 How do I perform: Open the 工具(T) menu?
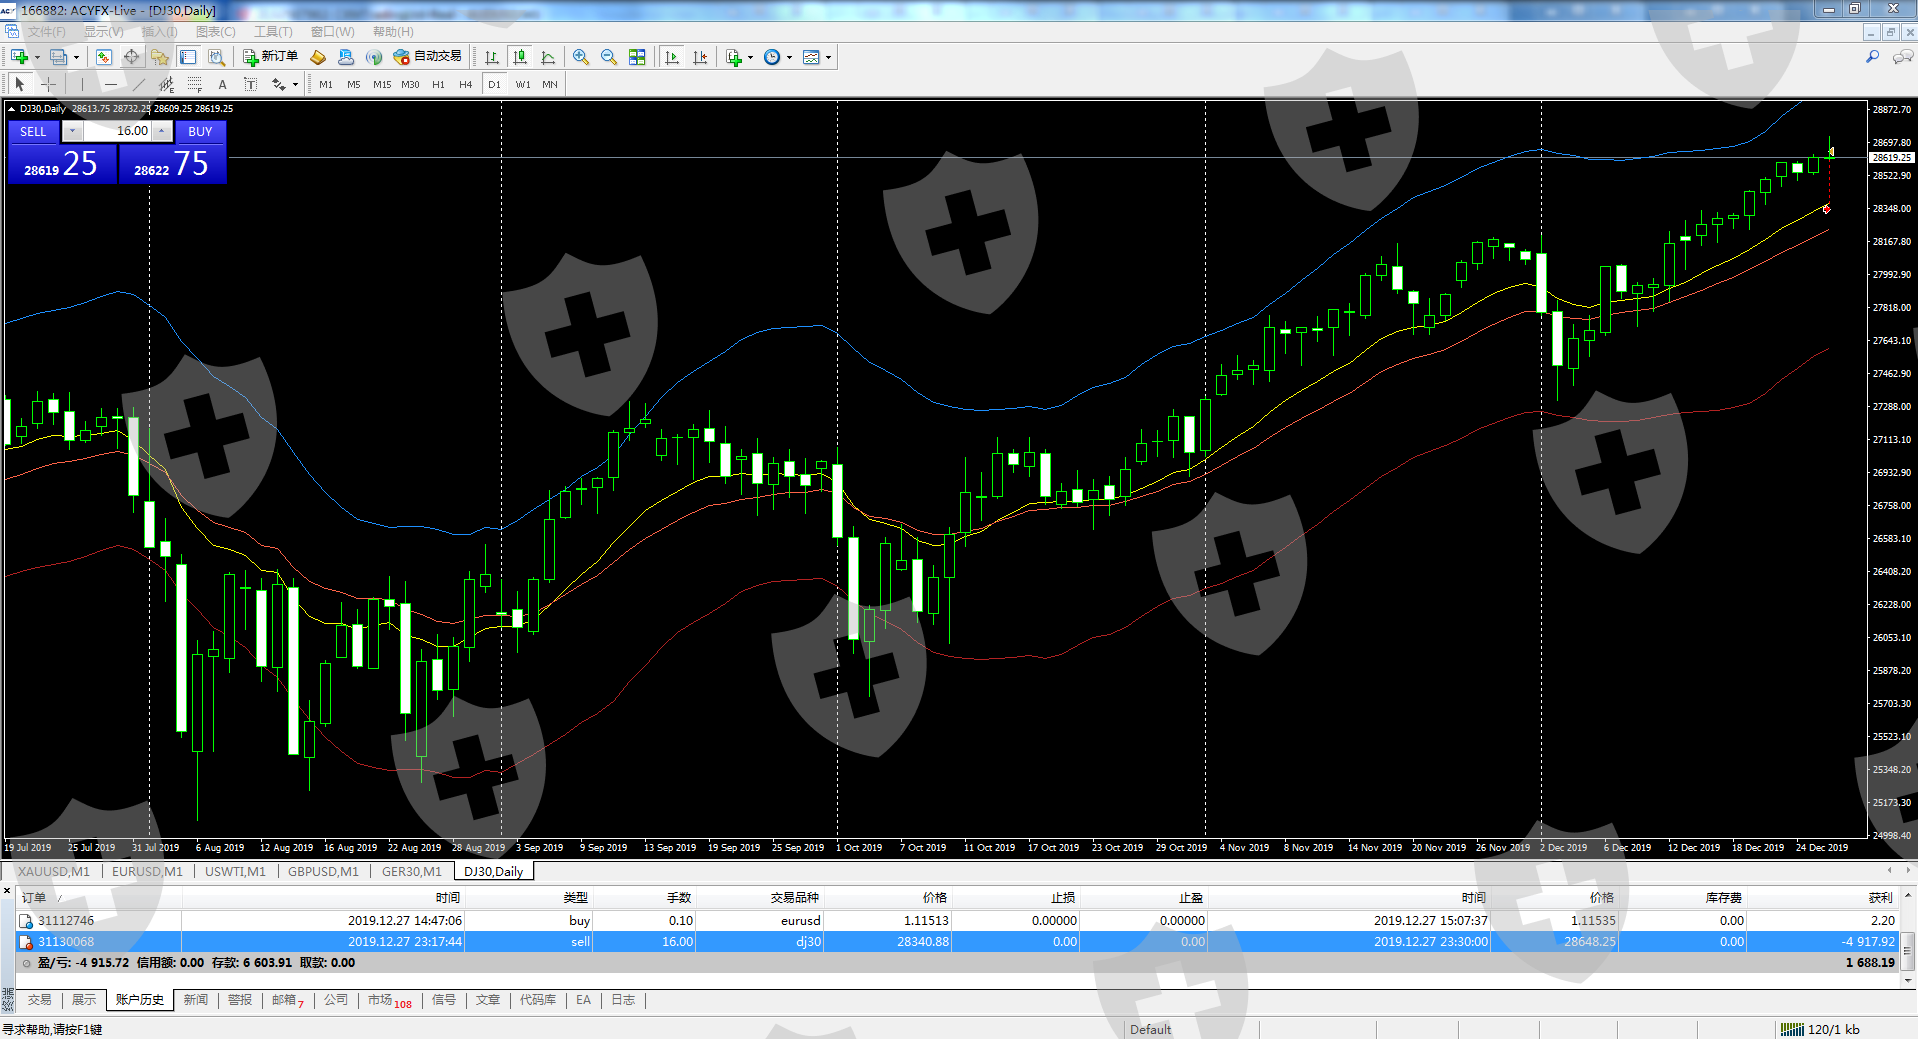(x=272, y=32)
